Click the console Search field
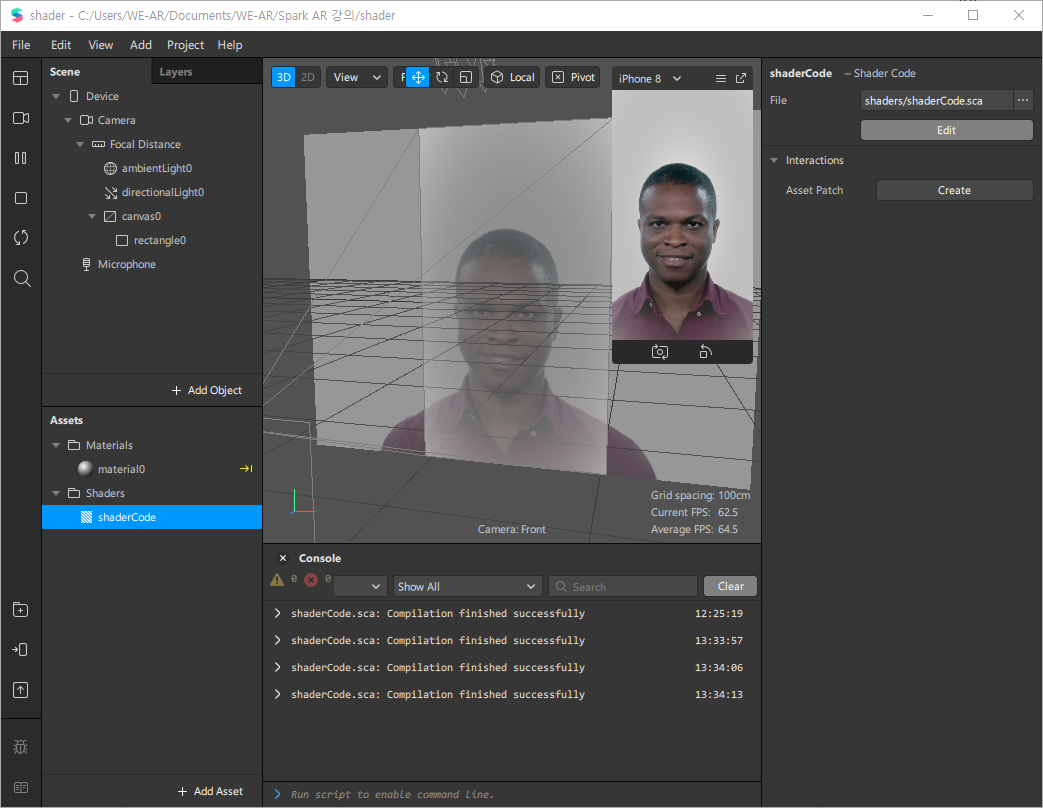1043x808 pixels. click(x=623, y=587)
